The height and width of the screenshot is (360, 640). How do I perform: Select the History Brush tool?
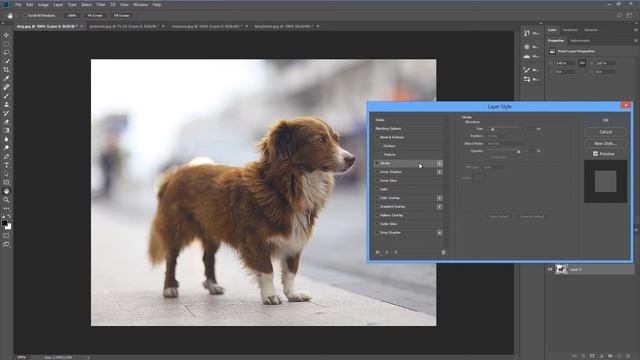pos(6,113)
